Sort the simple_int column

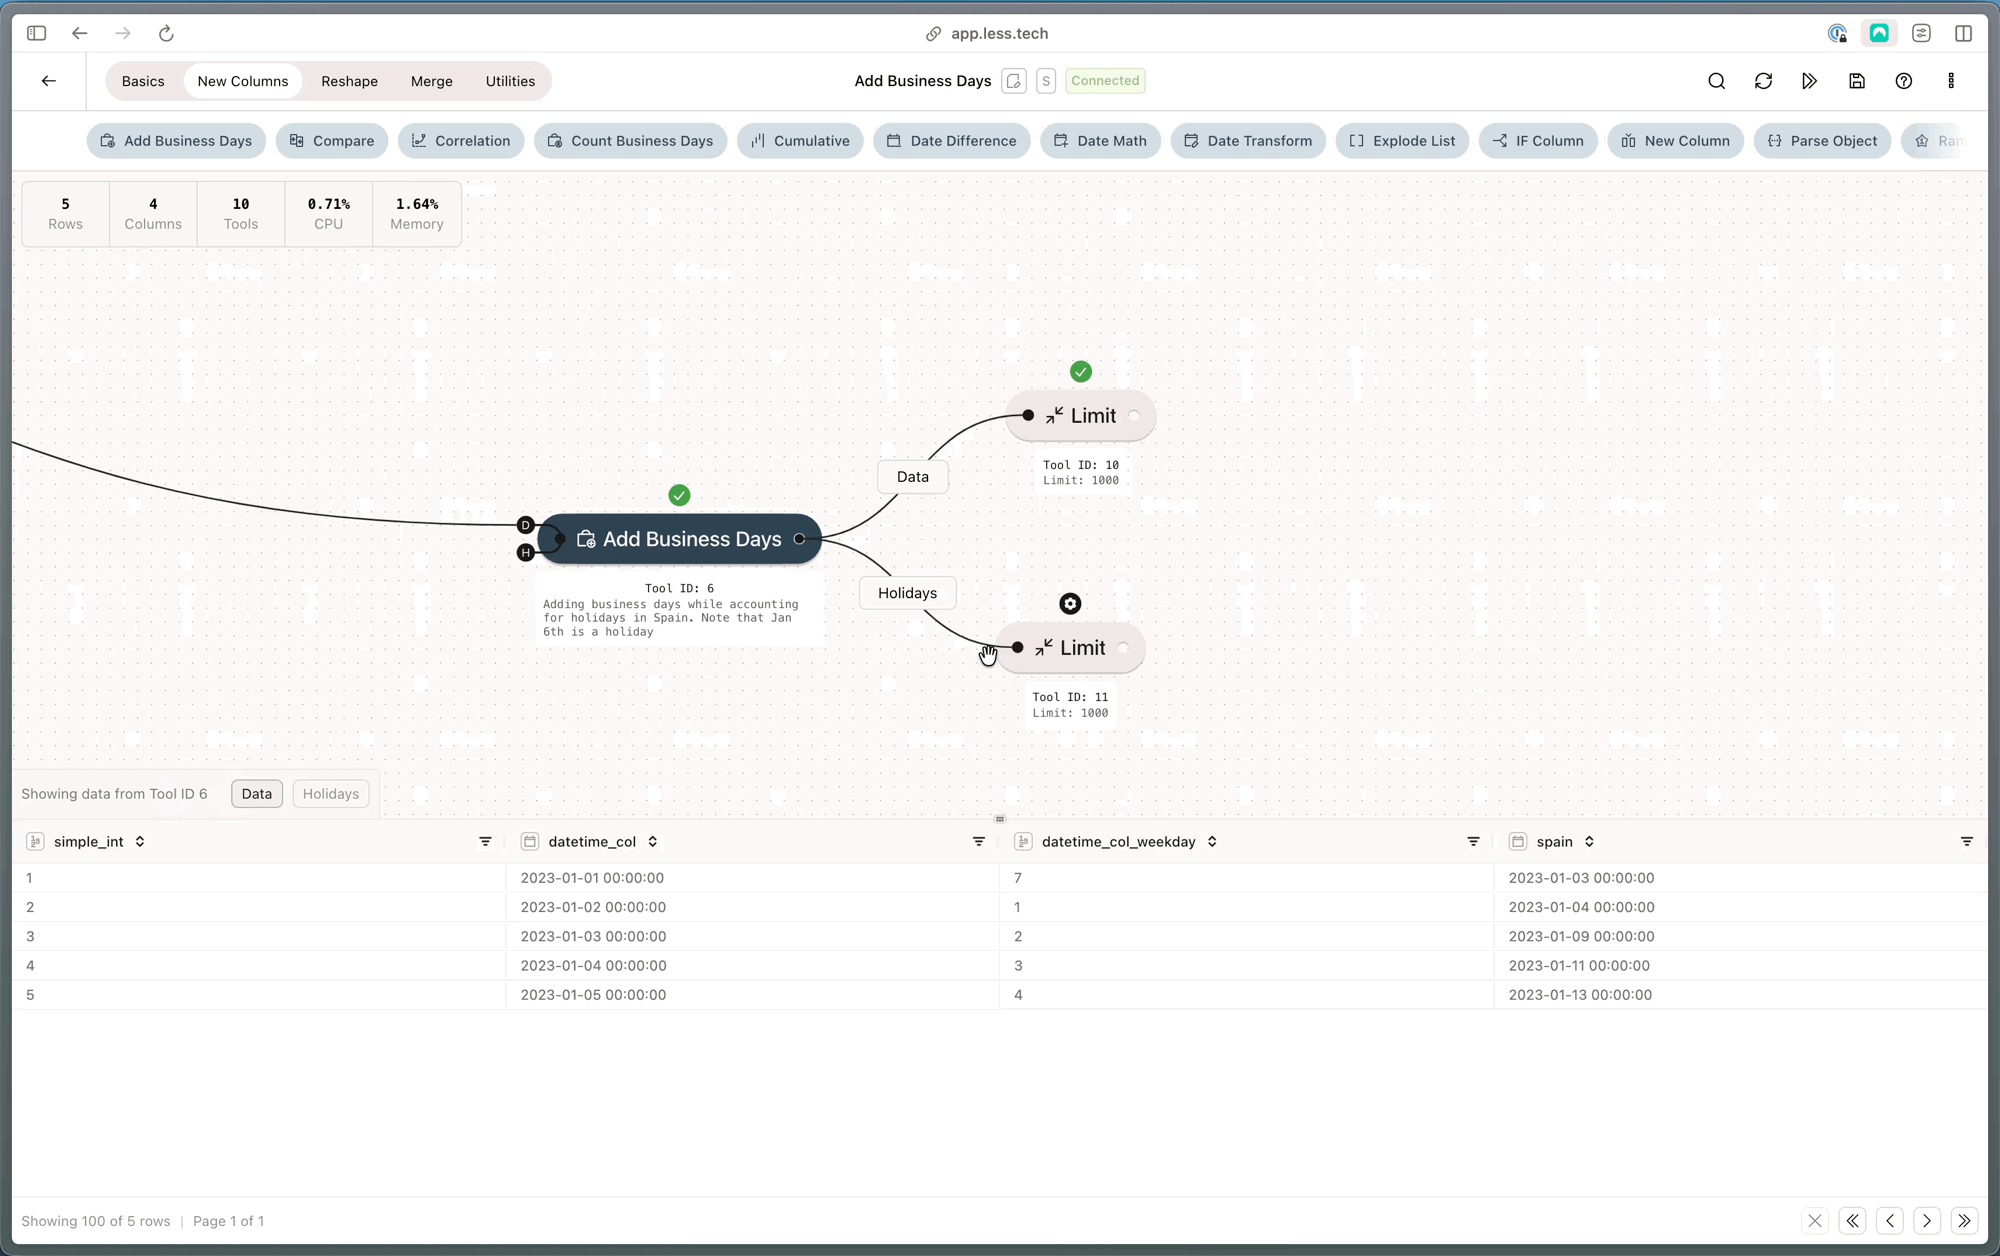coord(140,842)
